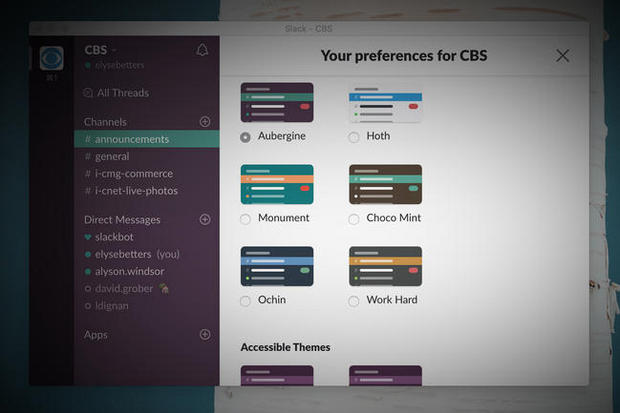Click the Choco Mint preview thumbnail
The width and height of the screenshot is (620, 413).
[386, 184]
